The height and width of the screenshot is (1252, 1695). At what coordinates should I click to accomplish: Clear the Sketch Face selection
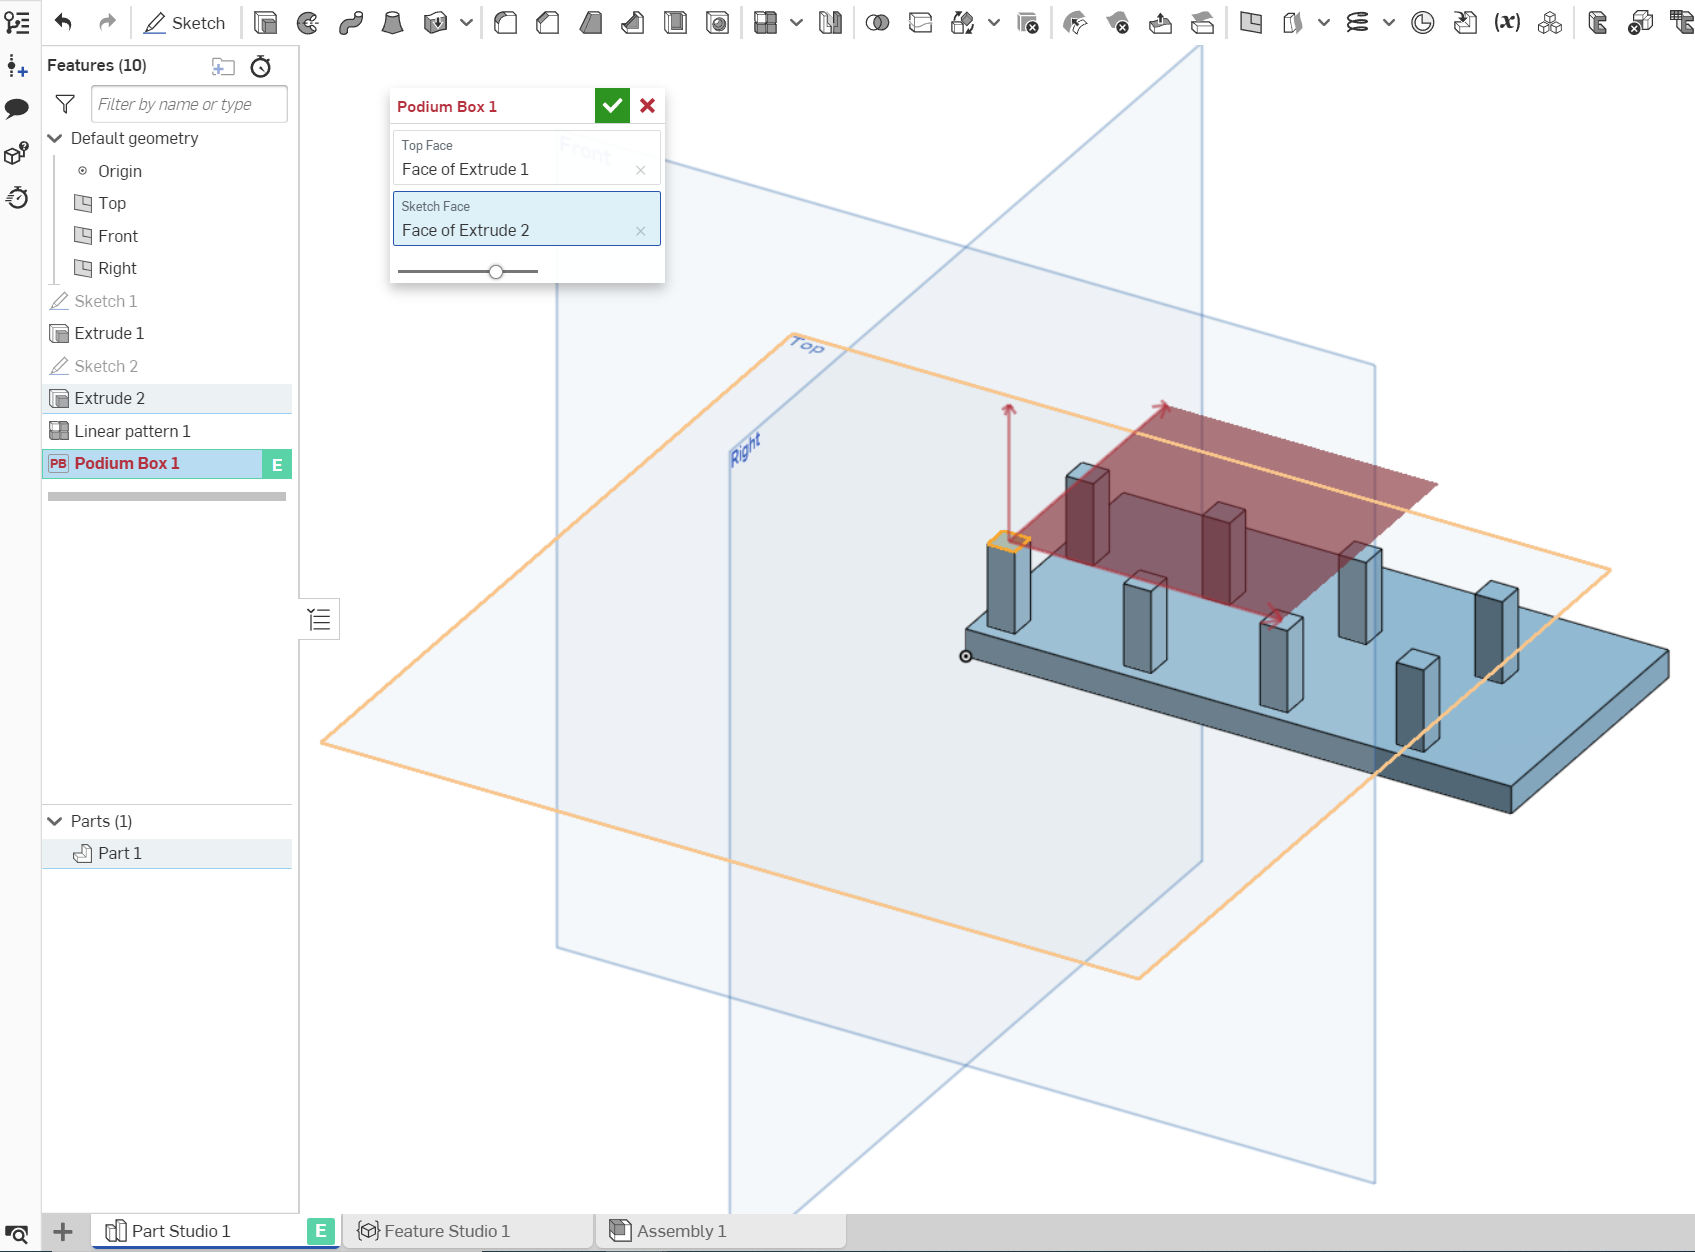(x=640, y=231)
